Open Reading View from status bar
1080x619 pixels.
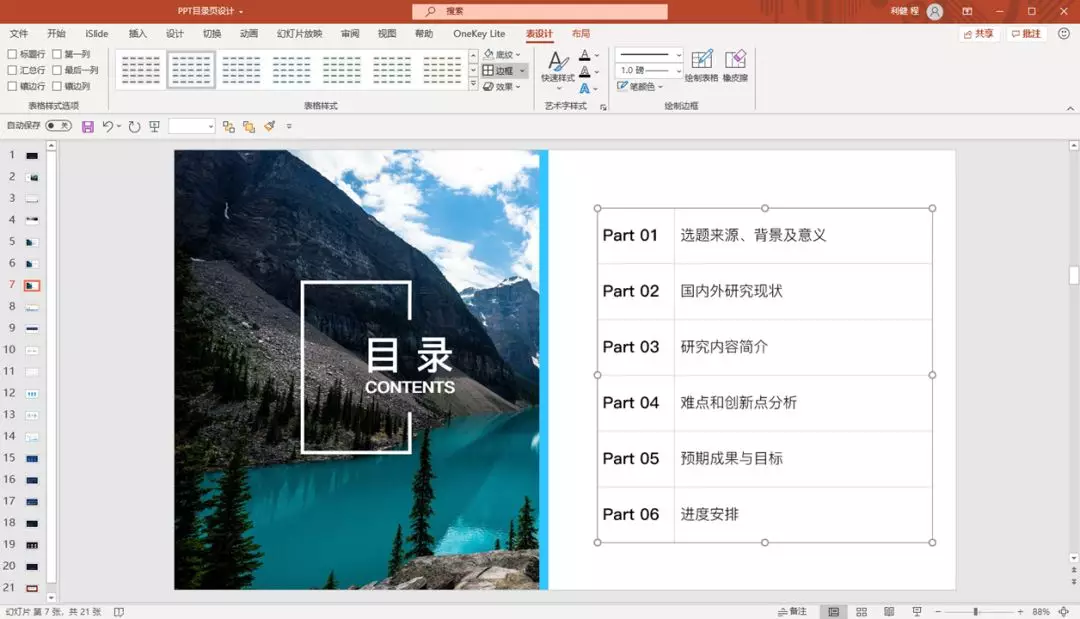[889, 611]
